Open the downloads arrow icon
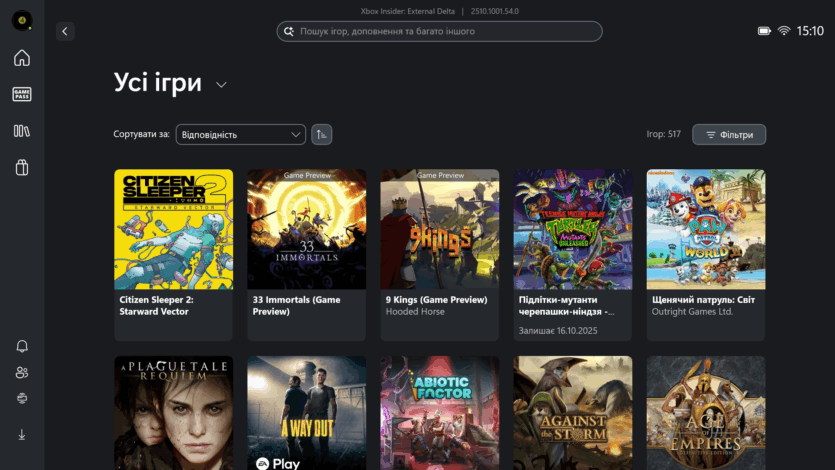 click(x=22, y=435)
